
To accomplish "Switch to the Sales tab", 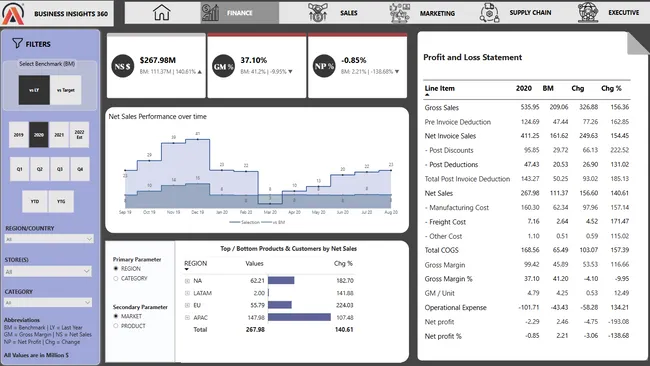I will pyautogui.click(x=349, y=13).
